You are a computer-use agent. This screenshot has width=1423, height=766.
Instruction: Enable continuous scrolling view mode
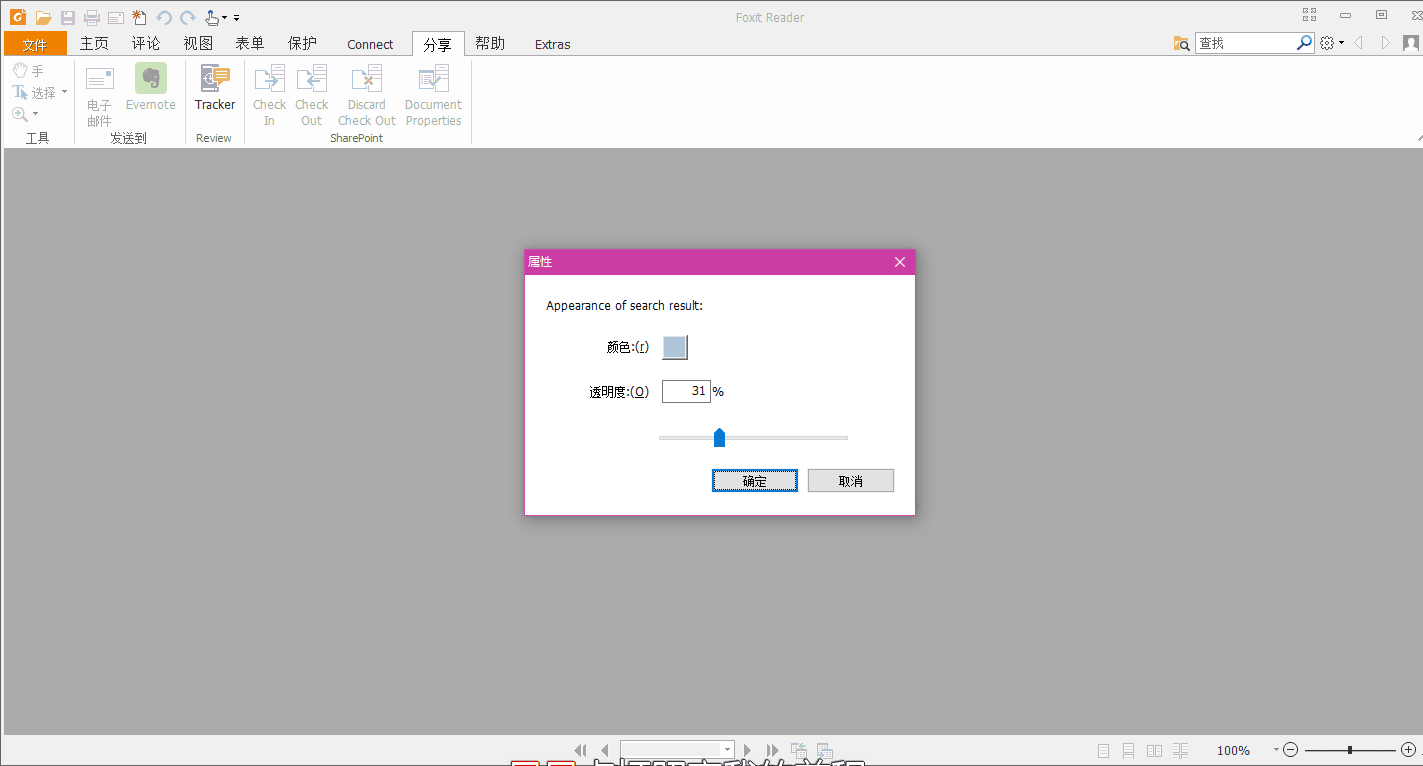(x=1128, y=750)
